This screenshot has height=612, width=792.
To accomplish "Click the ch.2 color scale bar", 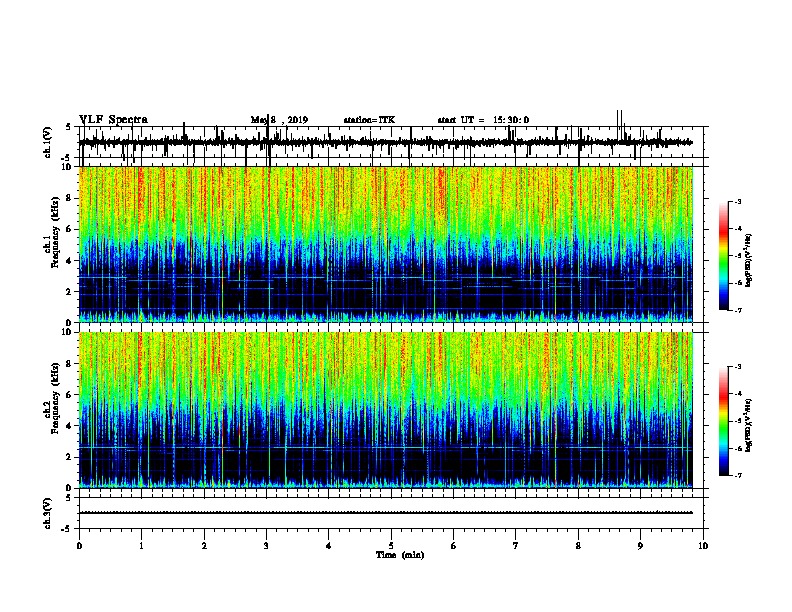I will (x=724, y=421).
